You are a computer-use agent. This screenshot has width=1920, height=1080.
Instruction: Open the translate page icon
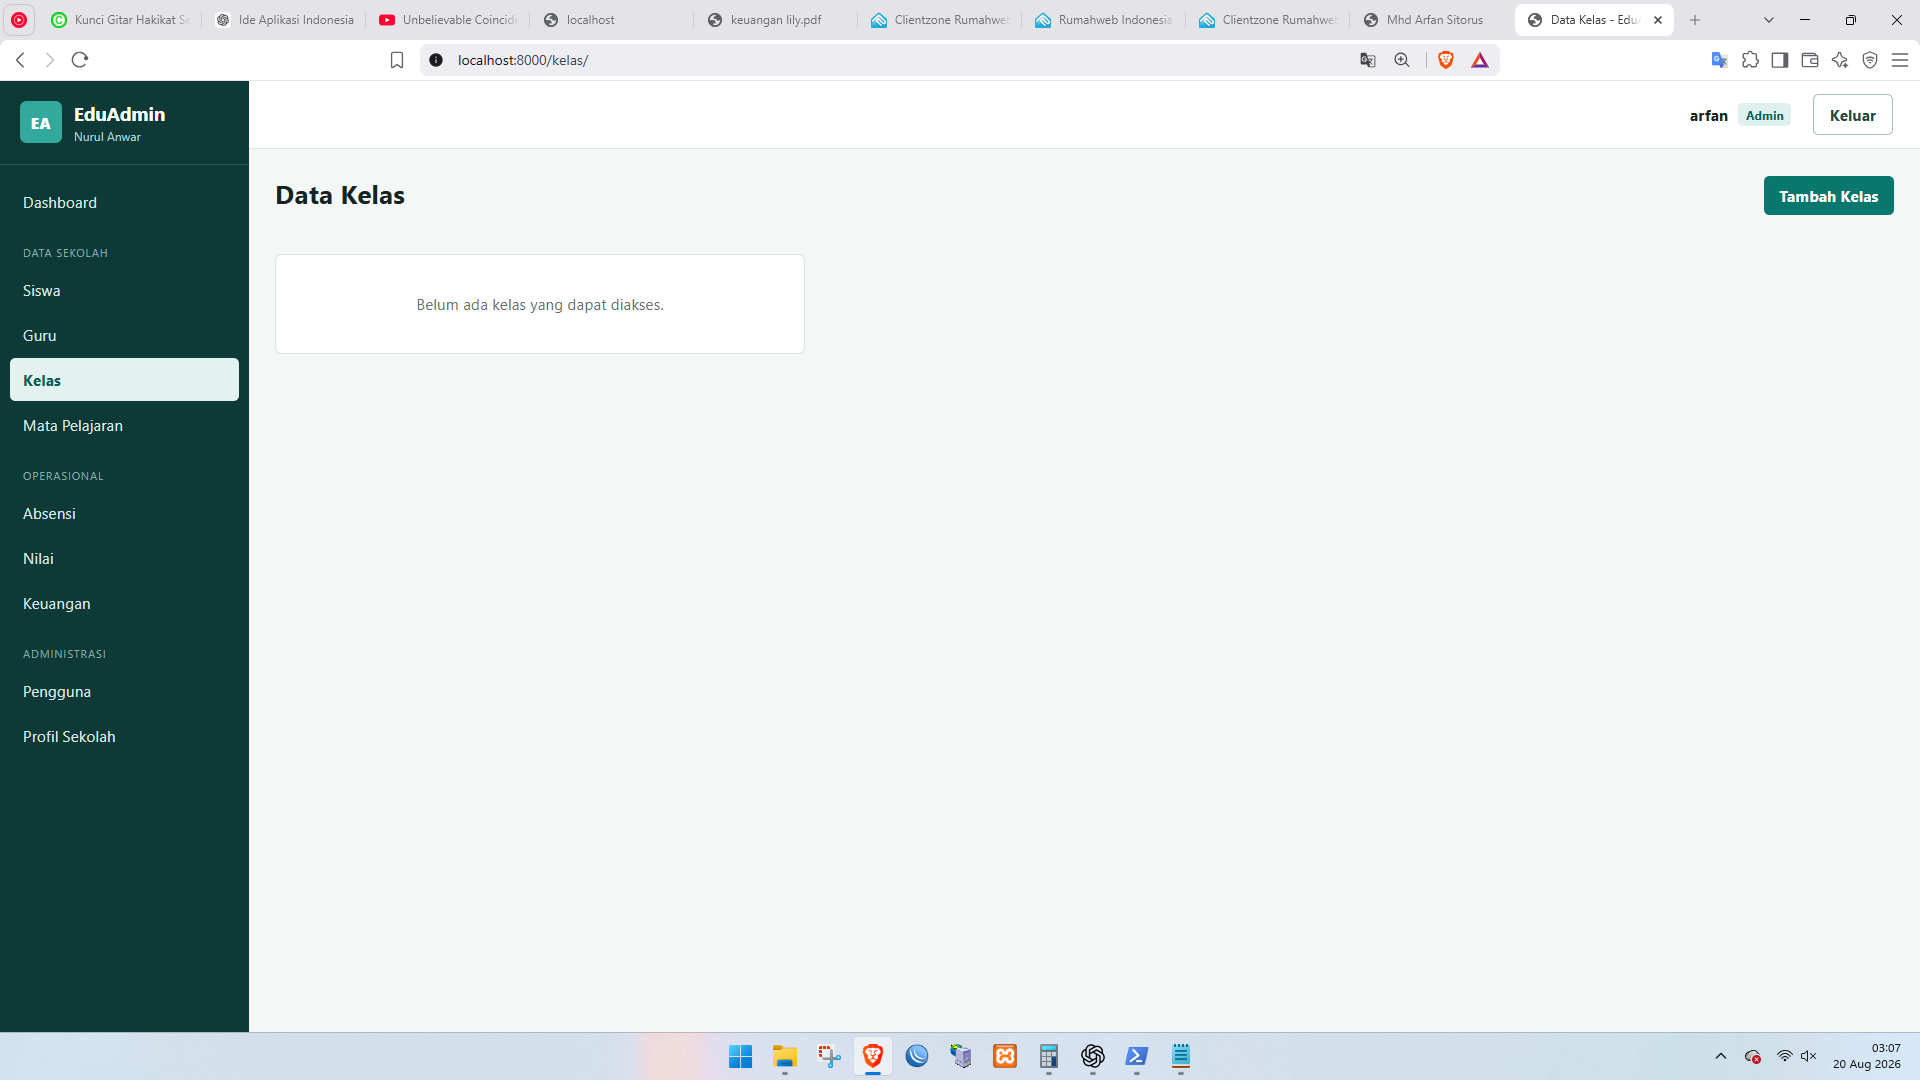[x=1368, y=60]
